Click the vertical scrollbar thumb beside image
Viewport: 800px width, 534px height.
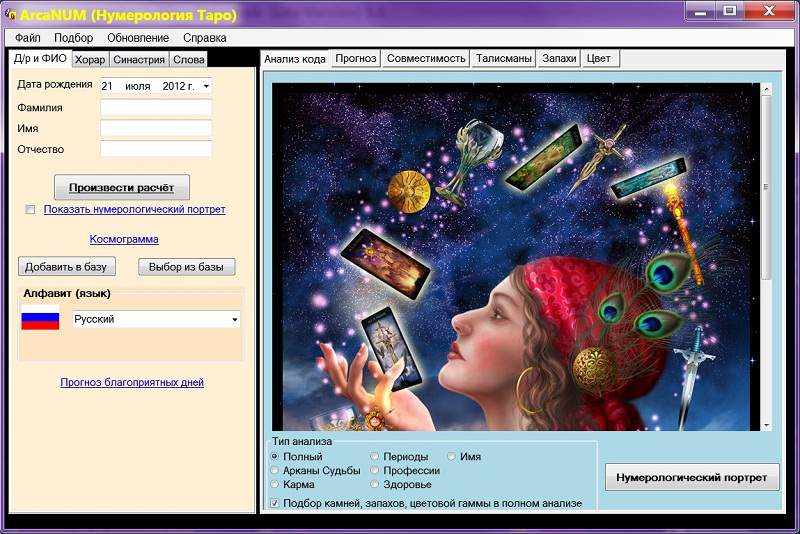(x=766, y=187)
